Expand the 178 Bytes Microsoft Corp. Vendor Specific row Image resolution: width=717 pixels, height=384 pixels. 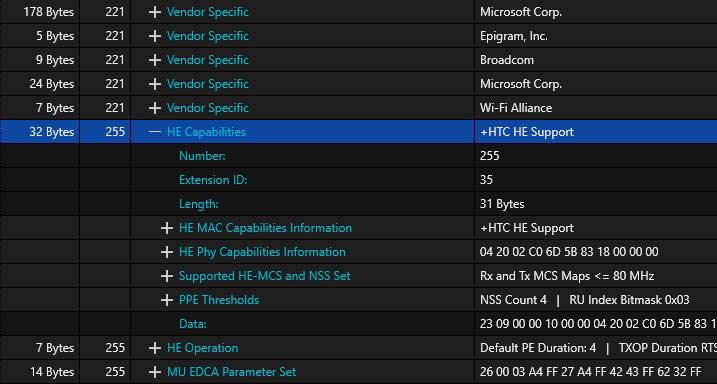click(155, 12)
